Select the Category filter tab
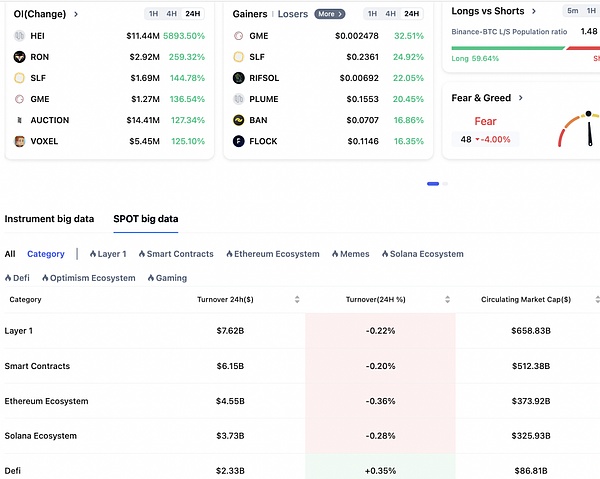This screenshot has width=600, height=479. (46, 254)
